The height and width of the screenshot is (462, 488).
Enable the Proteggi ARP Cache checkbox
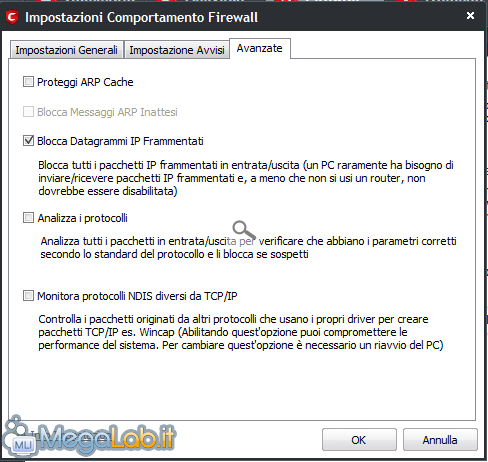[x=28, y=82]
